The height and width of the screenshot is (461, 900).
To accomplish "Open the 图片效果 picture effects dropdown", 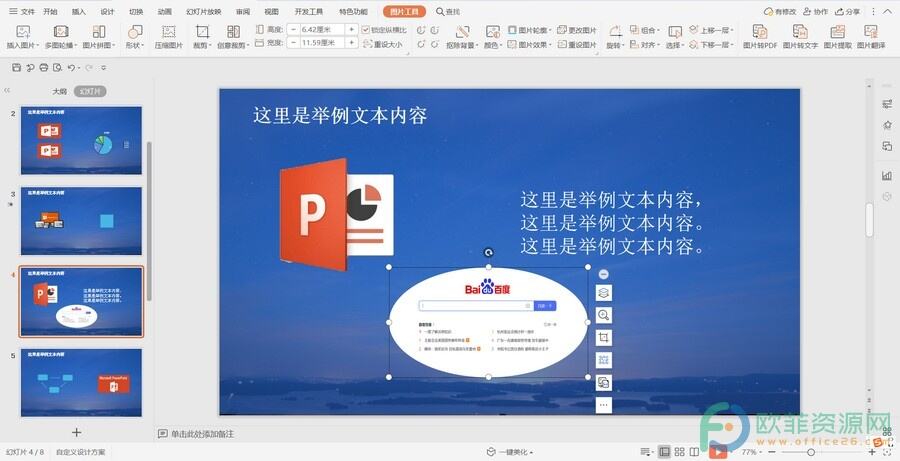I will (x=530, y=44).
